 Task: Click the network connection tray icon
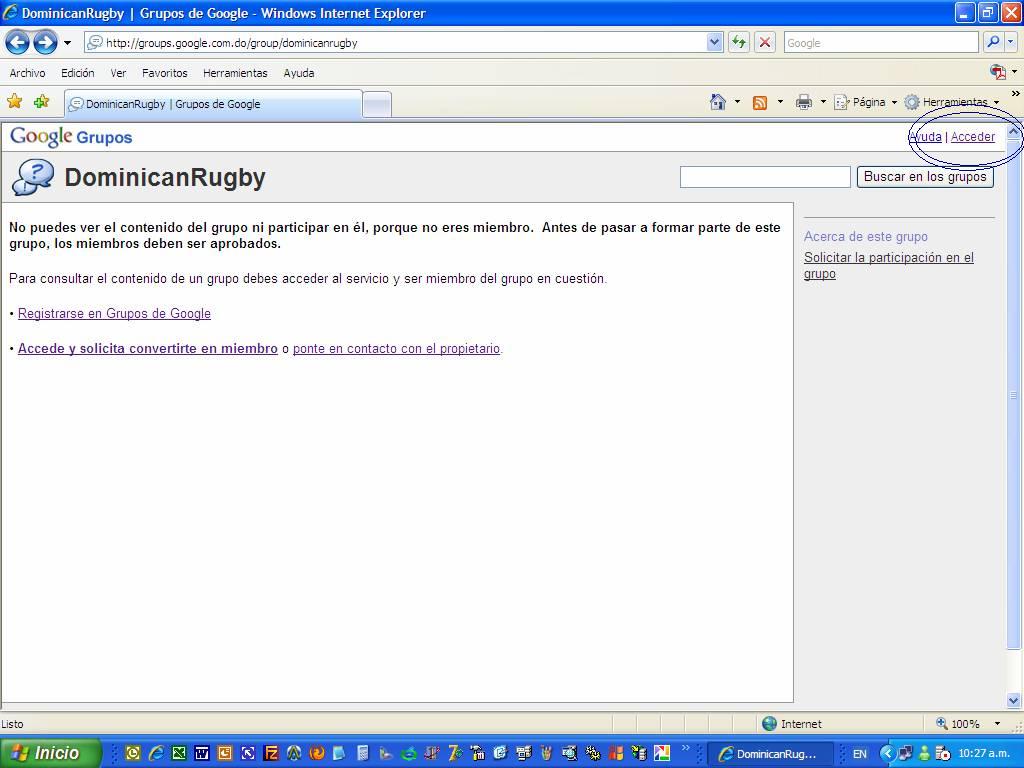[x=905, y=754]
